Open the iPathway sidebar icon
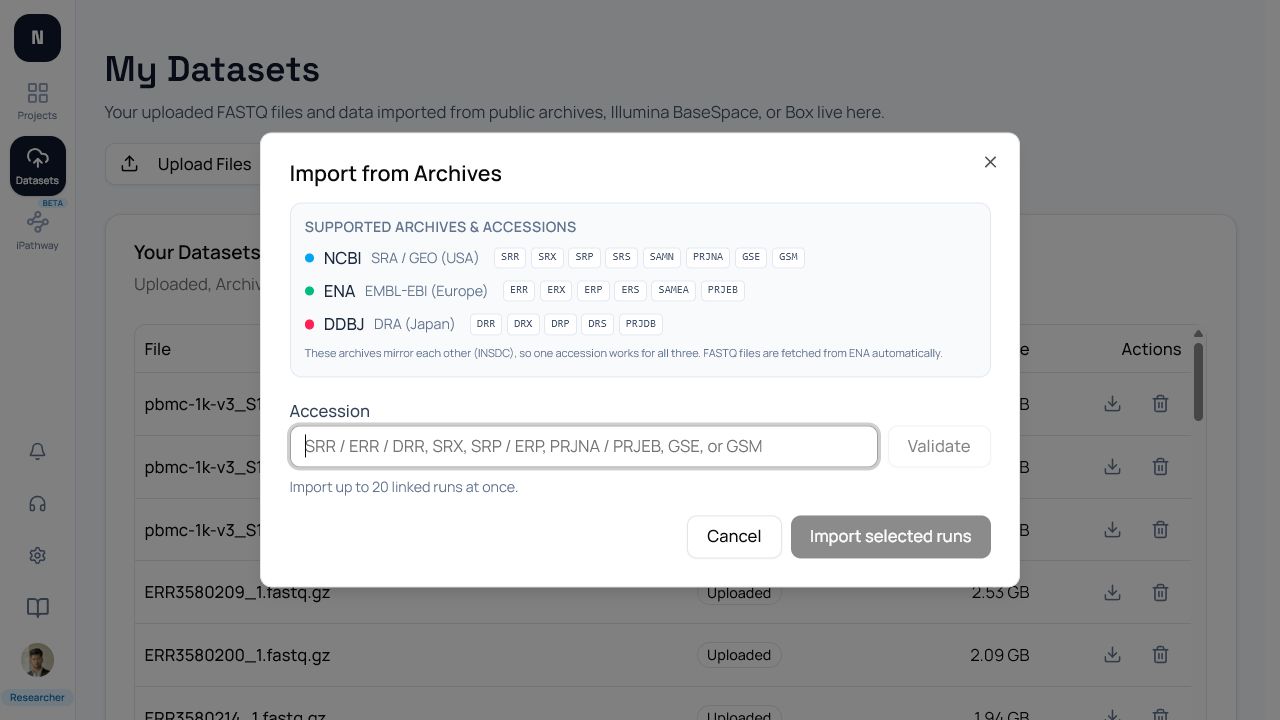 [37, 230]
